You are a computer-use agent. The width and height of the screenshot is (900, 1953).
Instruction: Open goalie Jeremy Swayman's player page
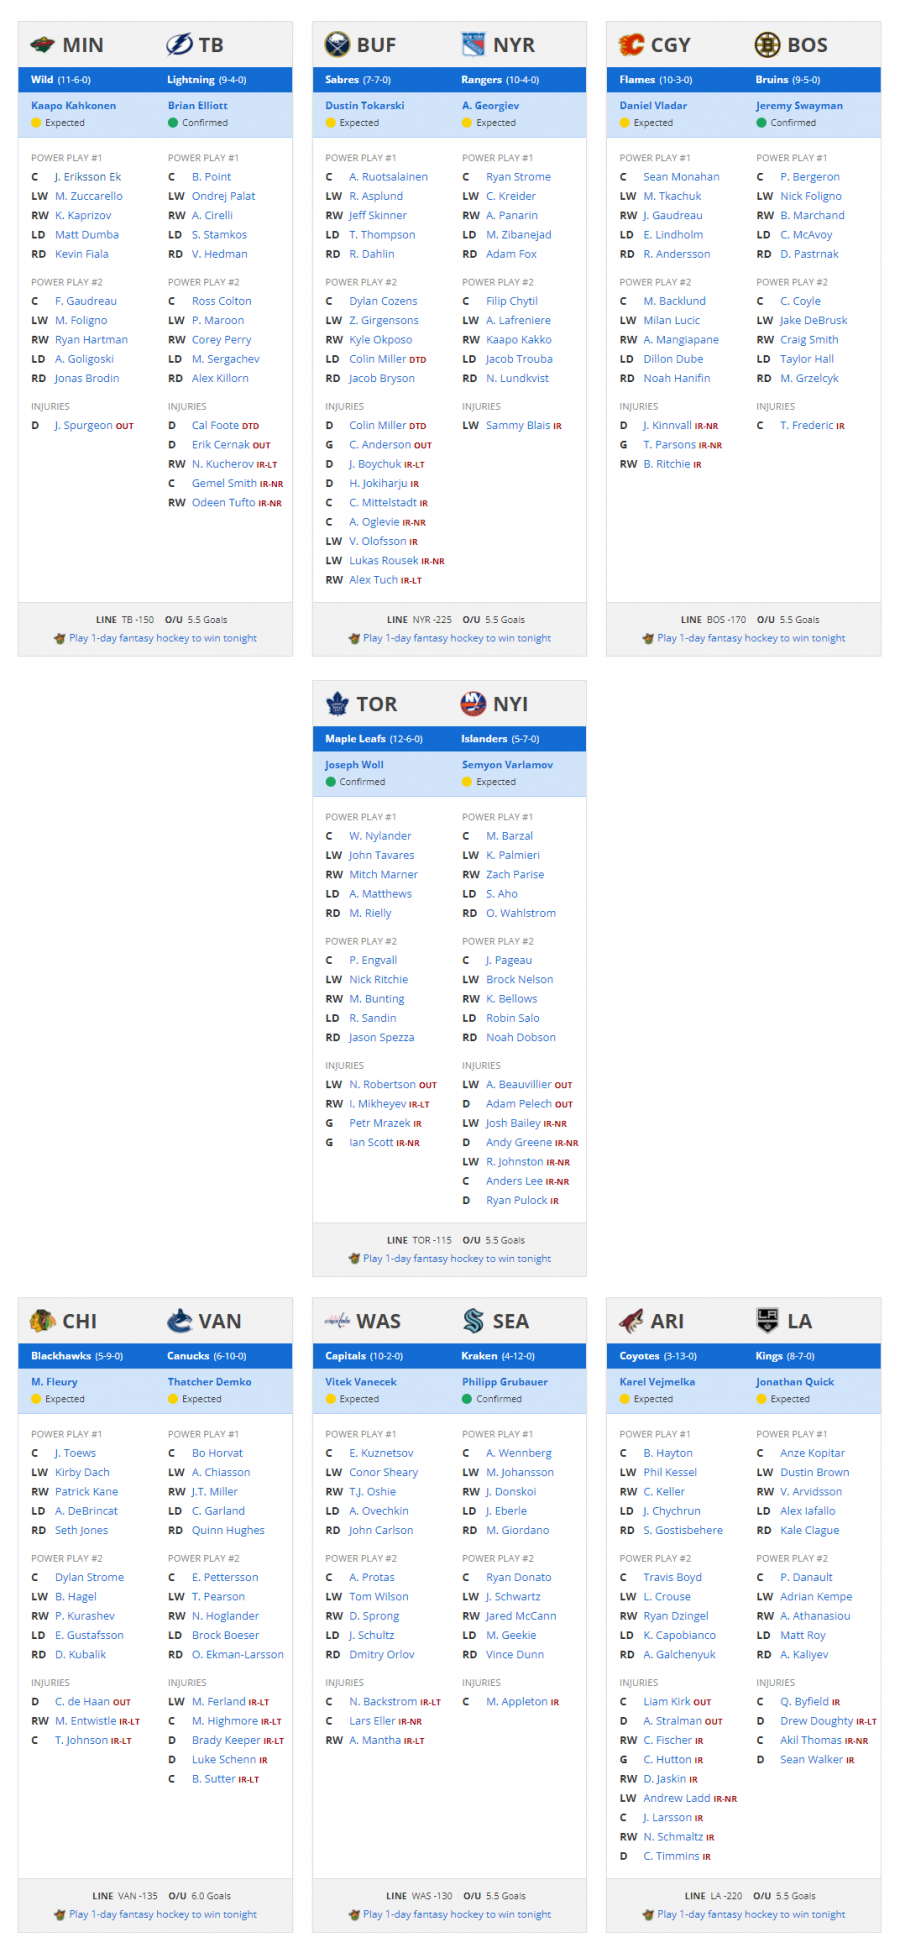coord(799,105)
